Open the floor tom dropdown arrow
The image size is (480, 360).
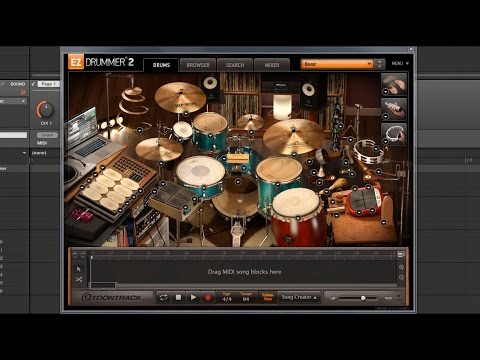(278, 184)
